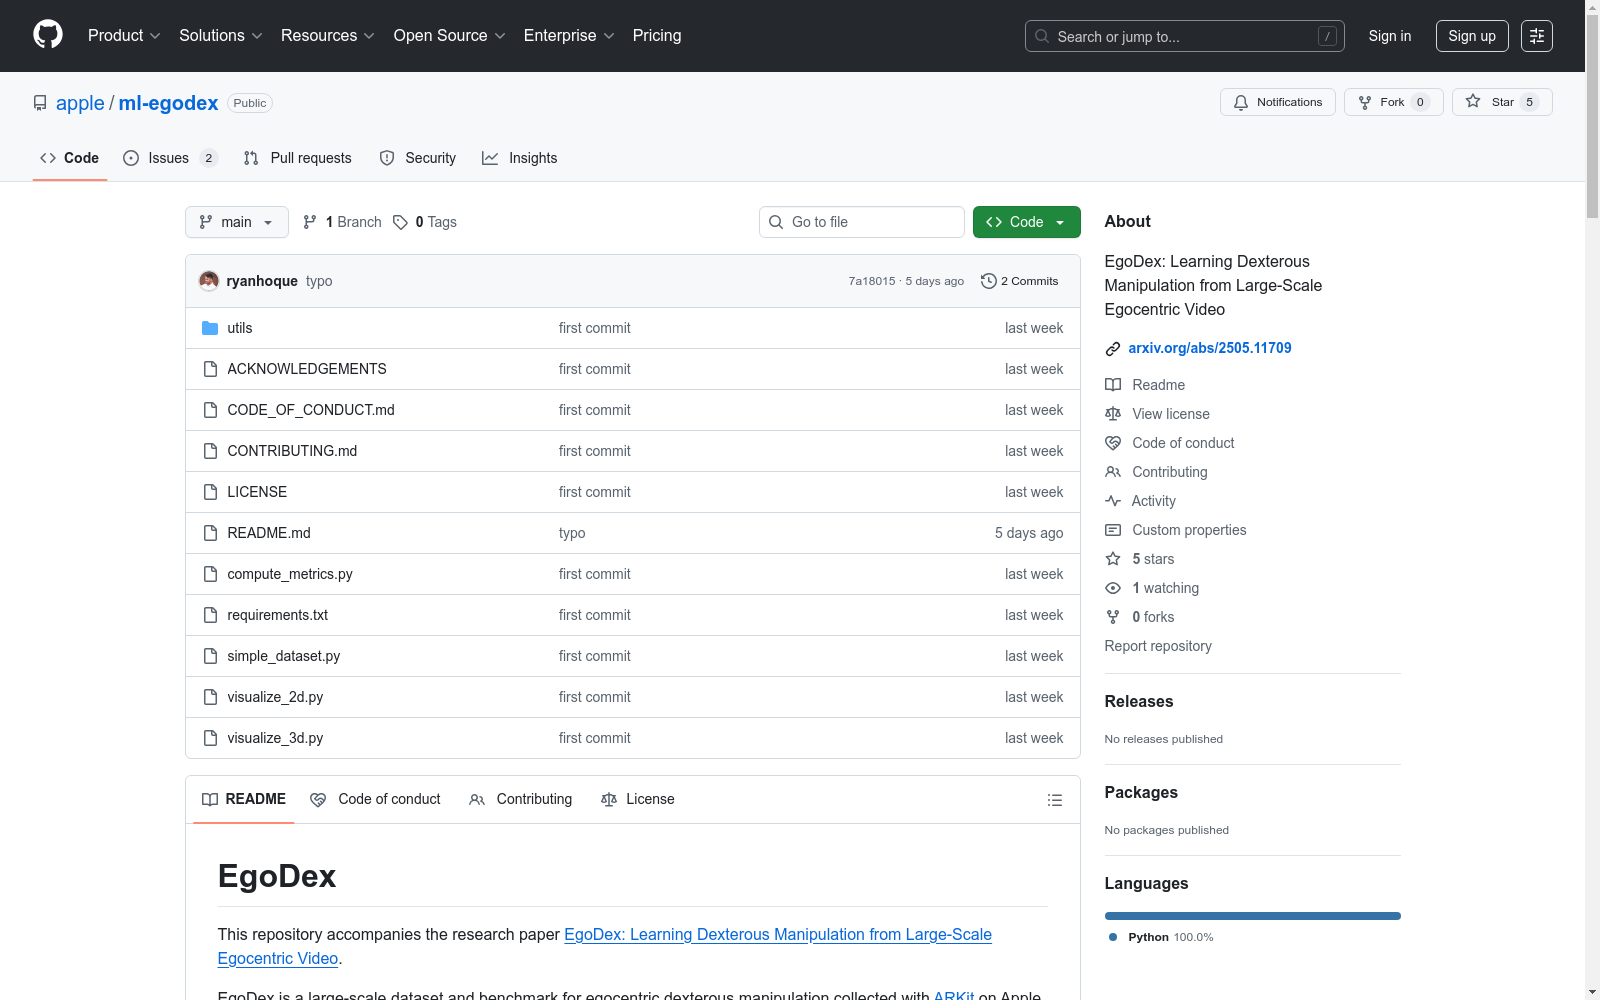Screen dimensions: 1600x1000
Task: Click the Sign in link
Action: [1390, 36]
